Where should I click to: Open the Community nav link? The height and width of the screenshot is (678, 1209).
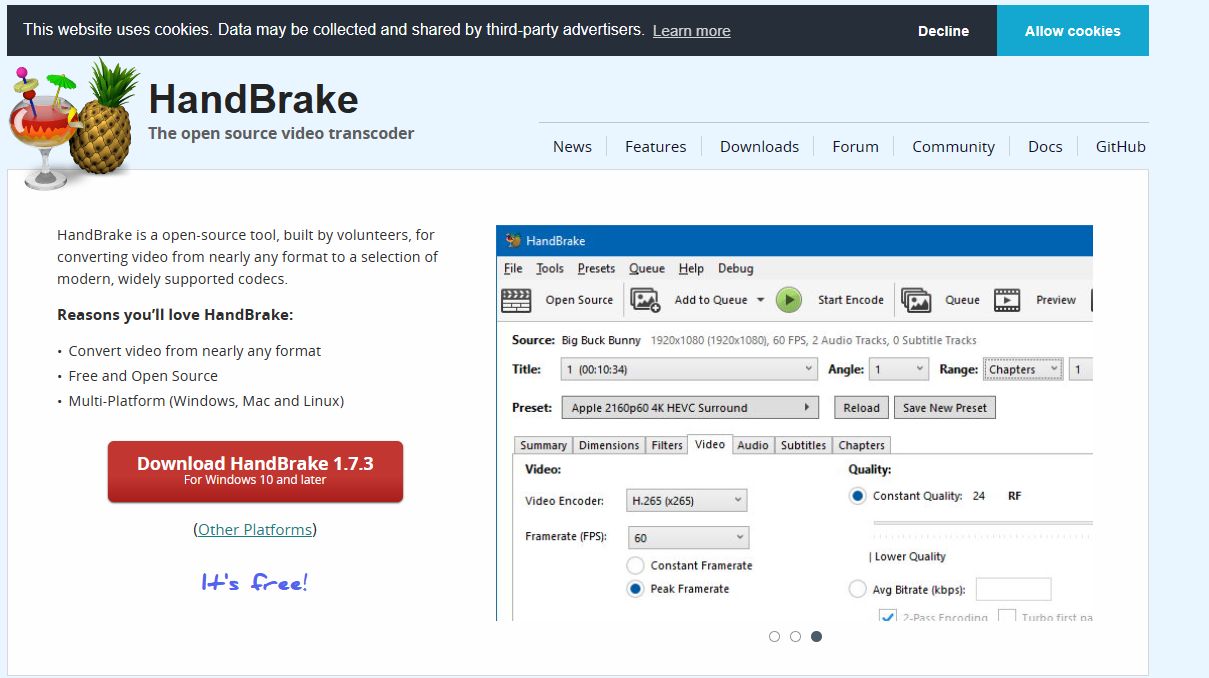(953, 146)
